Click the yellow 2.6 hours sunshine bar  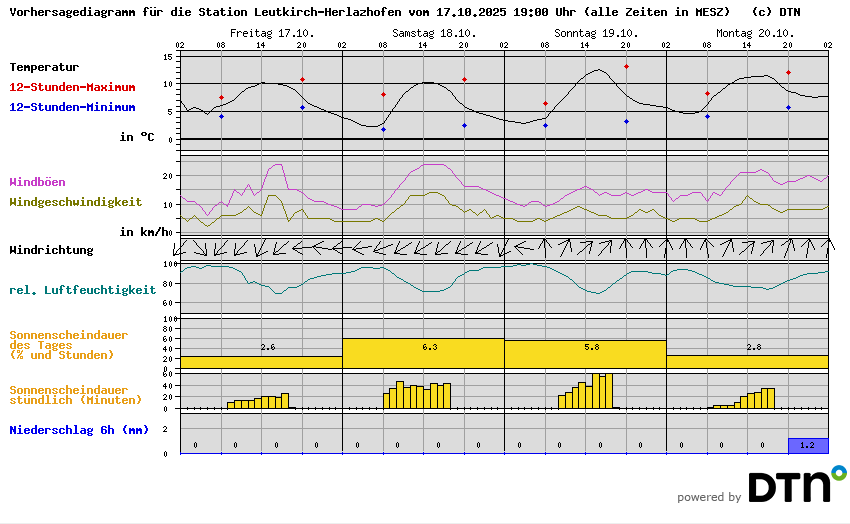(261, 362)
